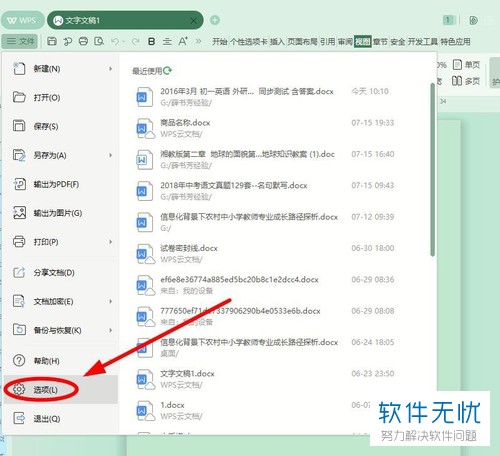Open the 文件 menu button

click(x=20, y=41)
